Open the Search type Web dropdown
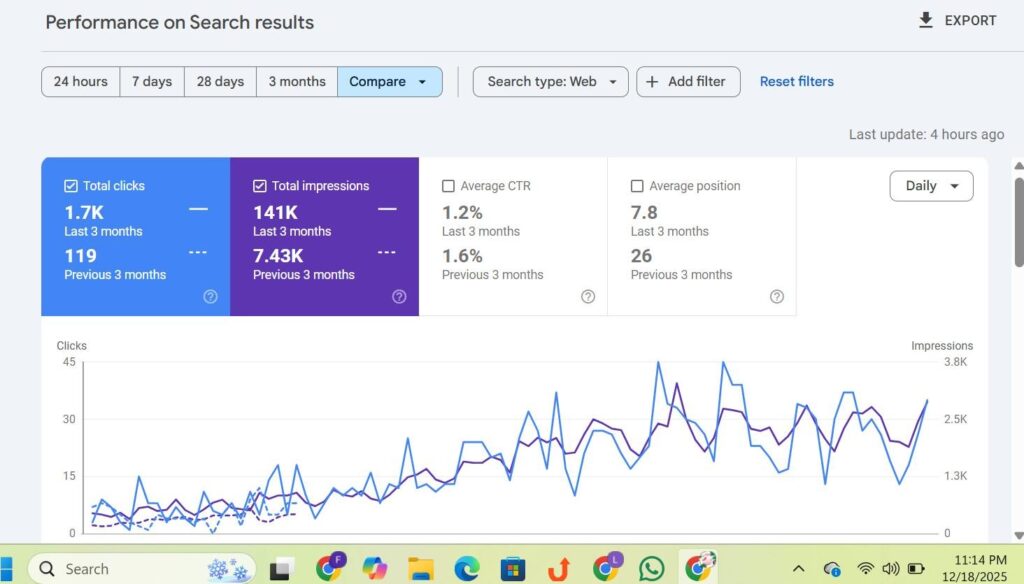The image size is (1024, 584). pyautogui.click(x=549, y=81)
